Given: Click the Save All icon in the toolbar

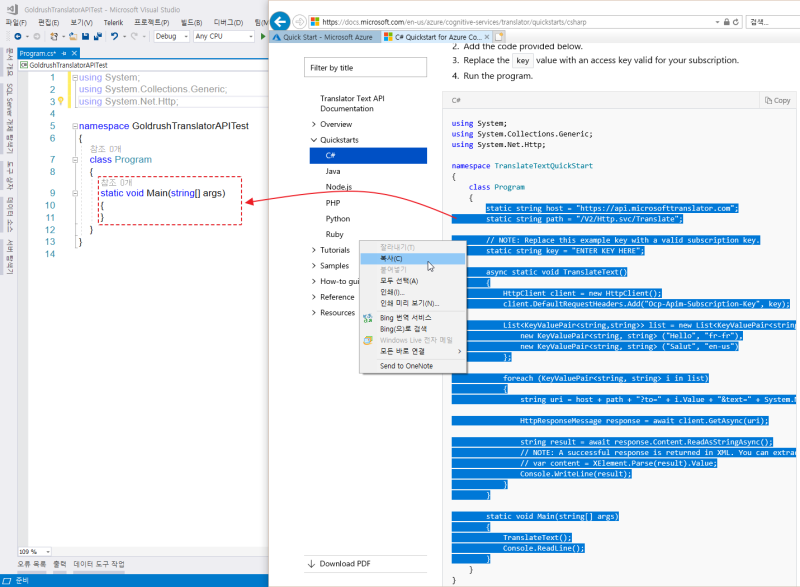Looking at the screenshot, I should pyautogui.click(x=98, y=35).
